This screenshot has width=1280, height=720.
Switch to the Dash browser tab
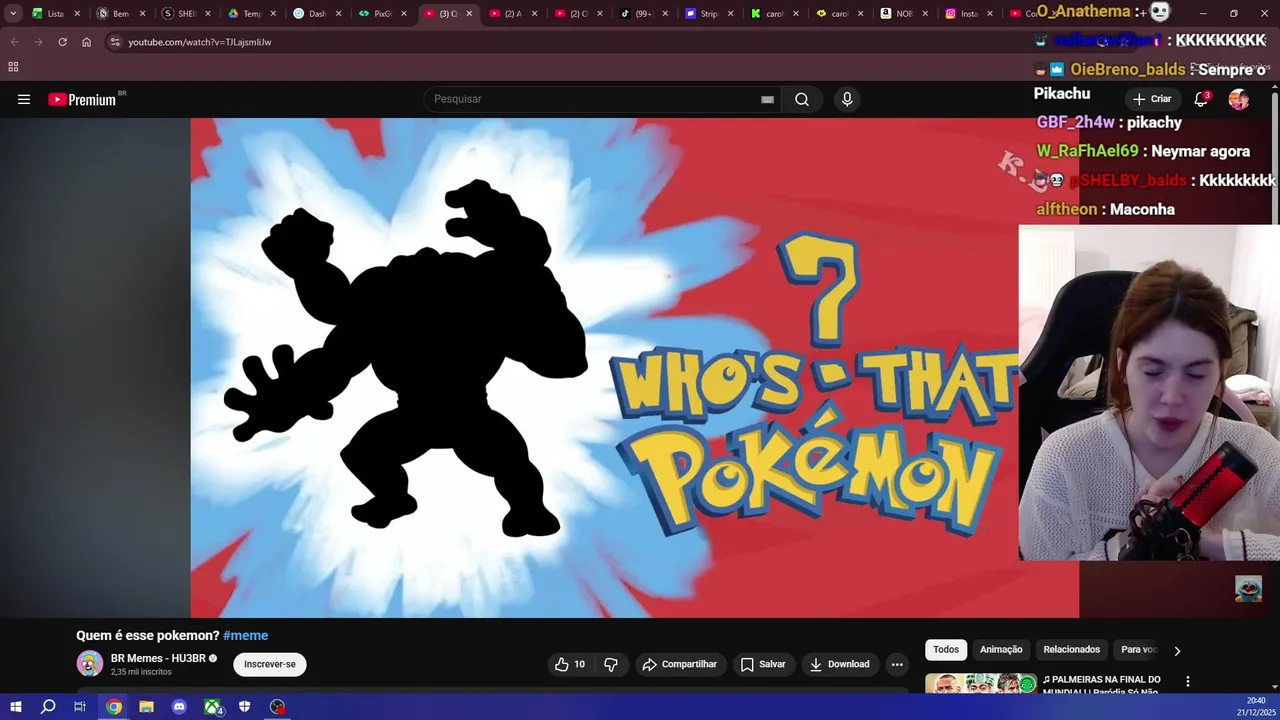pyautogui.click(x=317, y=14)
